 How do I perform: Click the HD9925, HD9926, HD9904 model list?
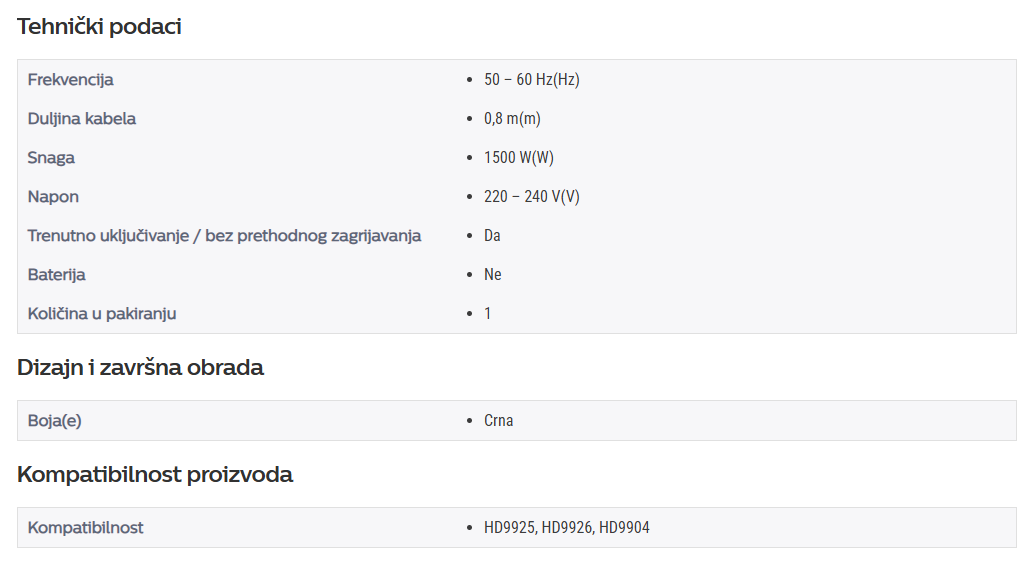[x=566, y=527]
